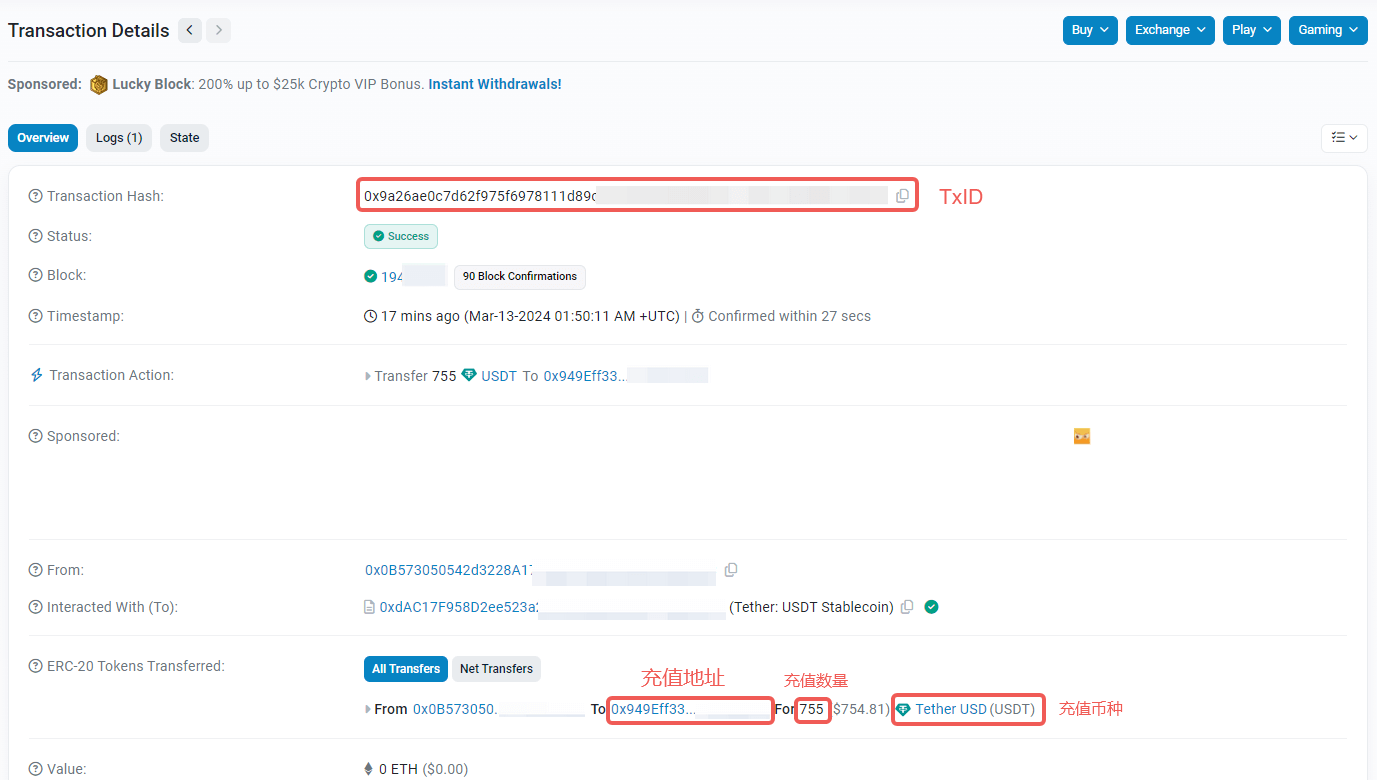Click the Instant Withdrawals link
The width and height of the screenshot is (1377, 780).
click(495, 84)
